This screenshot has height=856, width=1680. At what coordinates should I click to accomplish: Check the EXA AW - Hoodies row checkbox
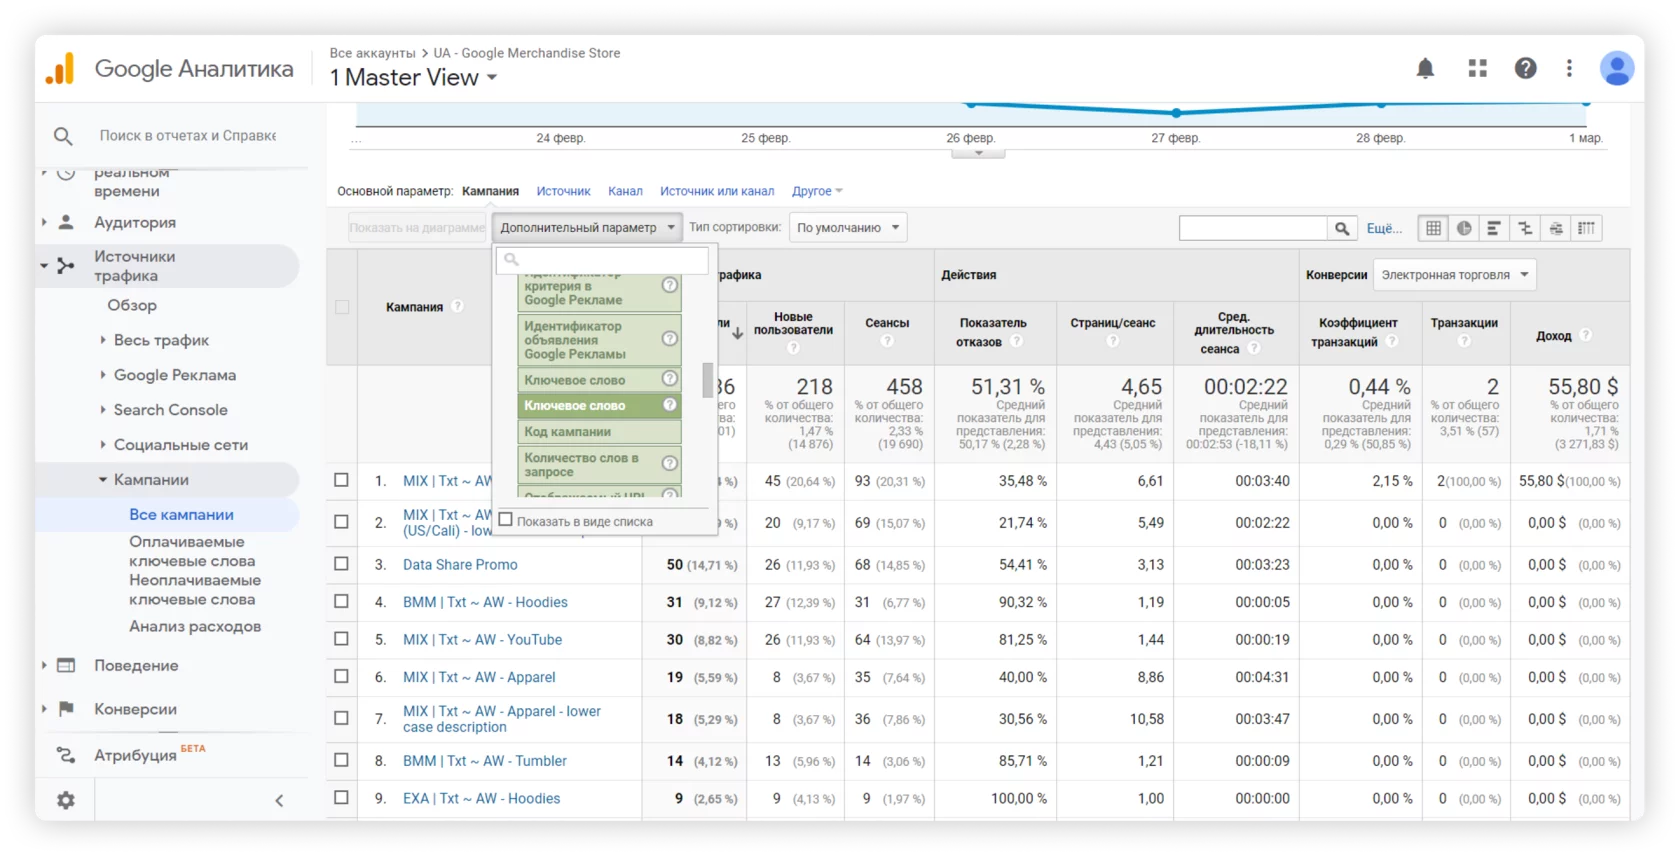[342, 798]
